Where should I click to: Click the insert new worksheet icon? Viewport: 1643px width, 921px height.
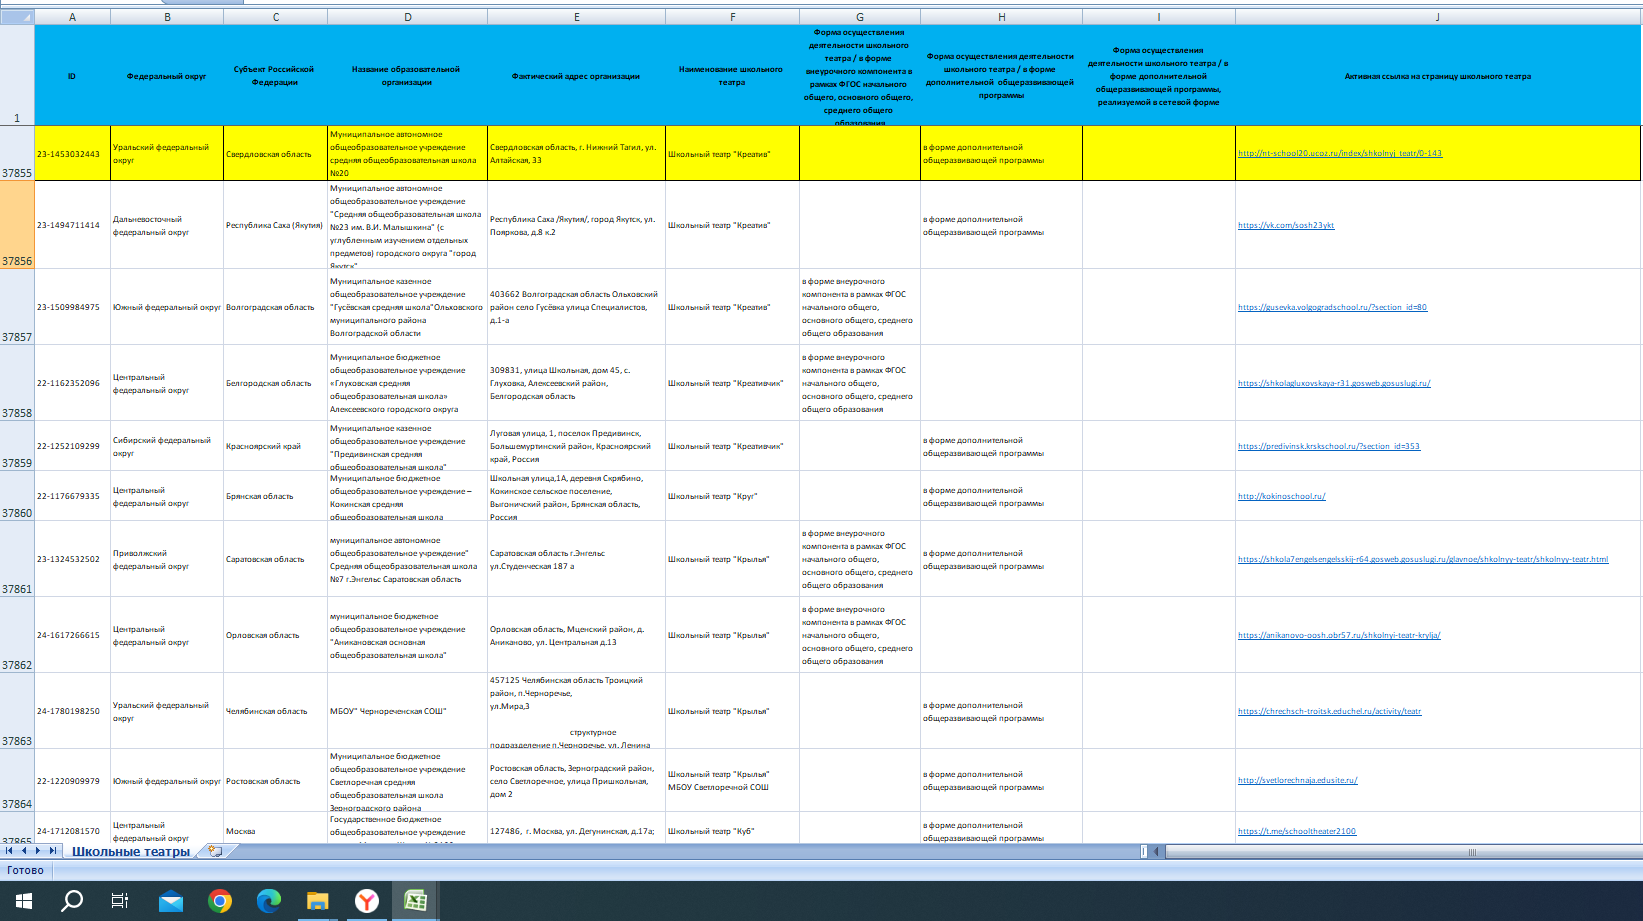[214, 851]
